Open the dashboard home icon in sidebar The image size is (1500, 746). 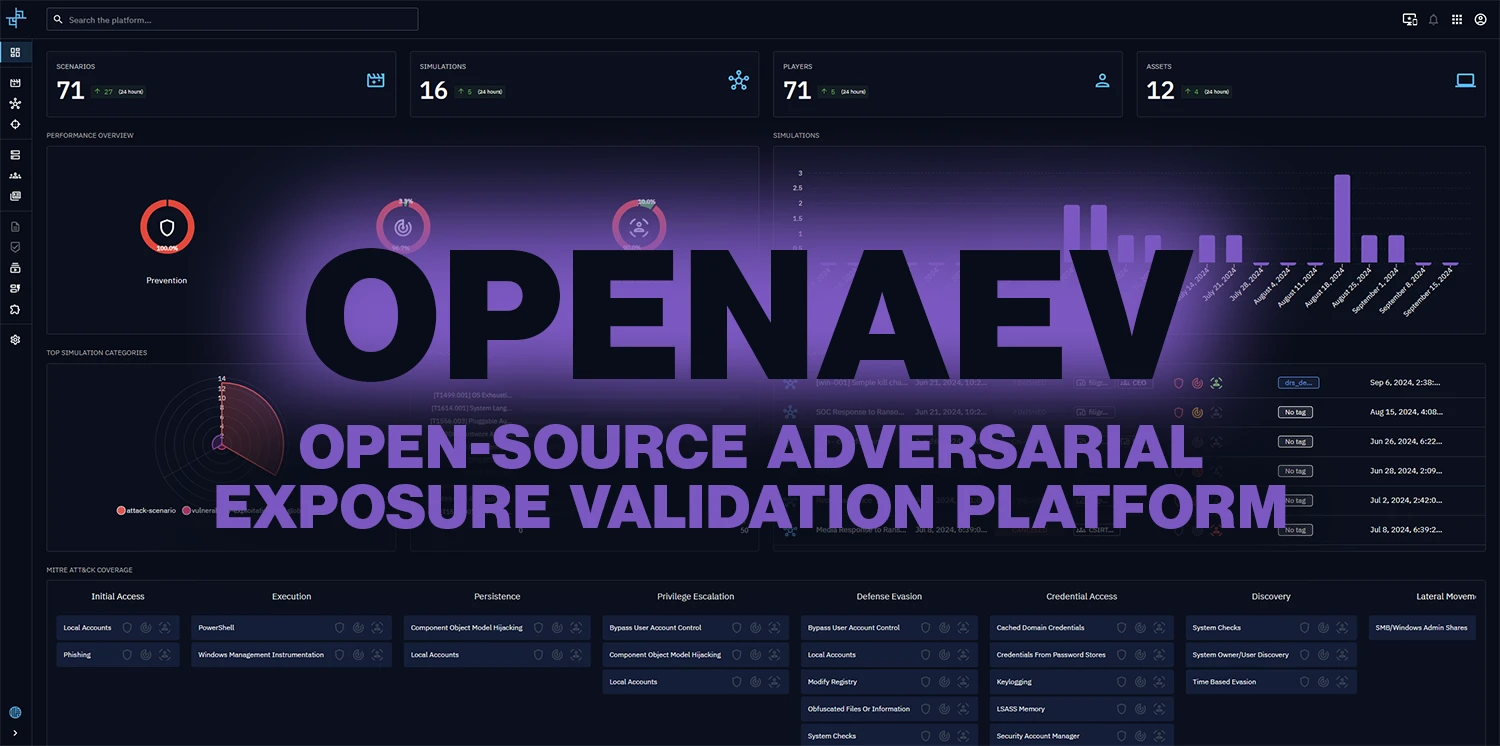(x=15, y=52)
